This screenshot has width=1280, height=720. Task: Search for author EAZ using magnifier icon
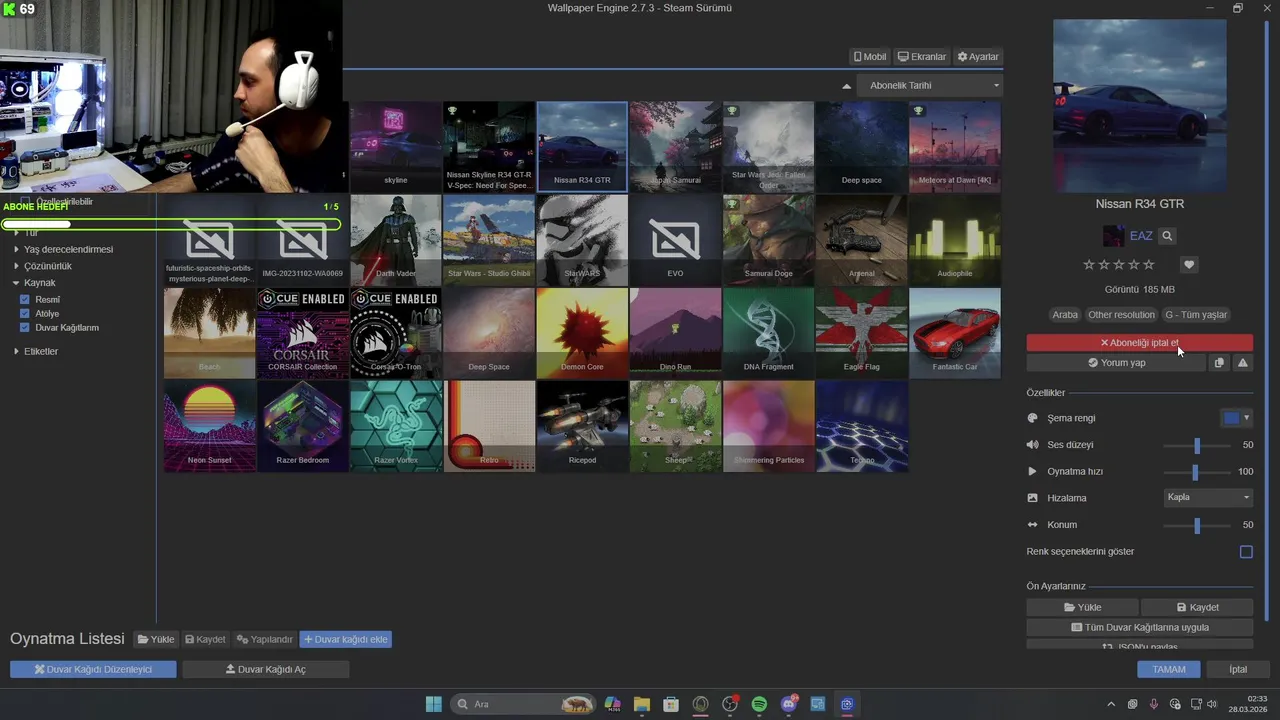[1167, 236]
